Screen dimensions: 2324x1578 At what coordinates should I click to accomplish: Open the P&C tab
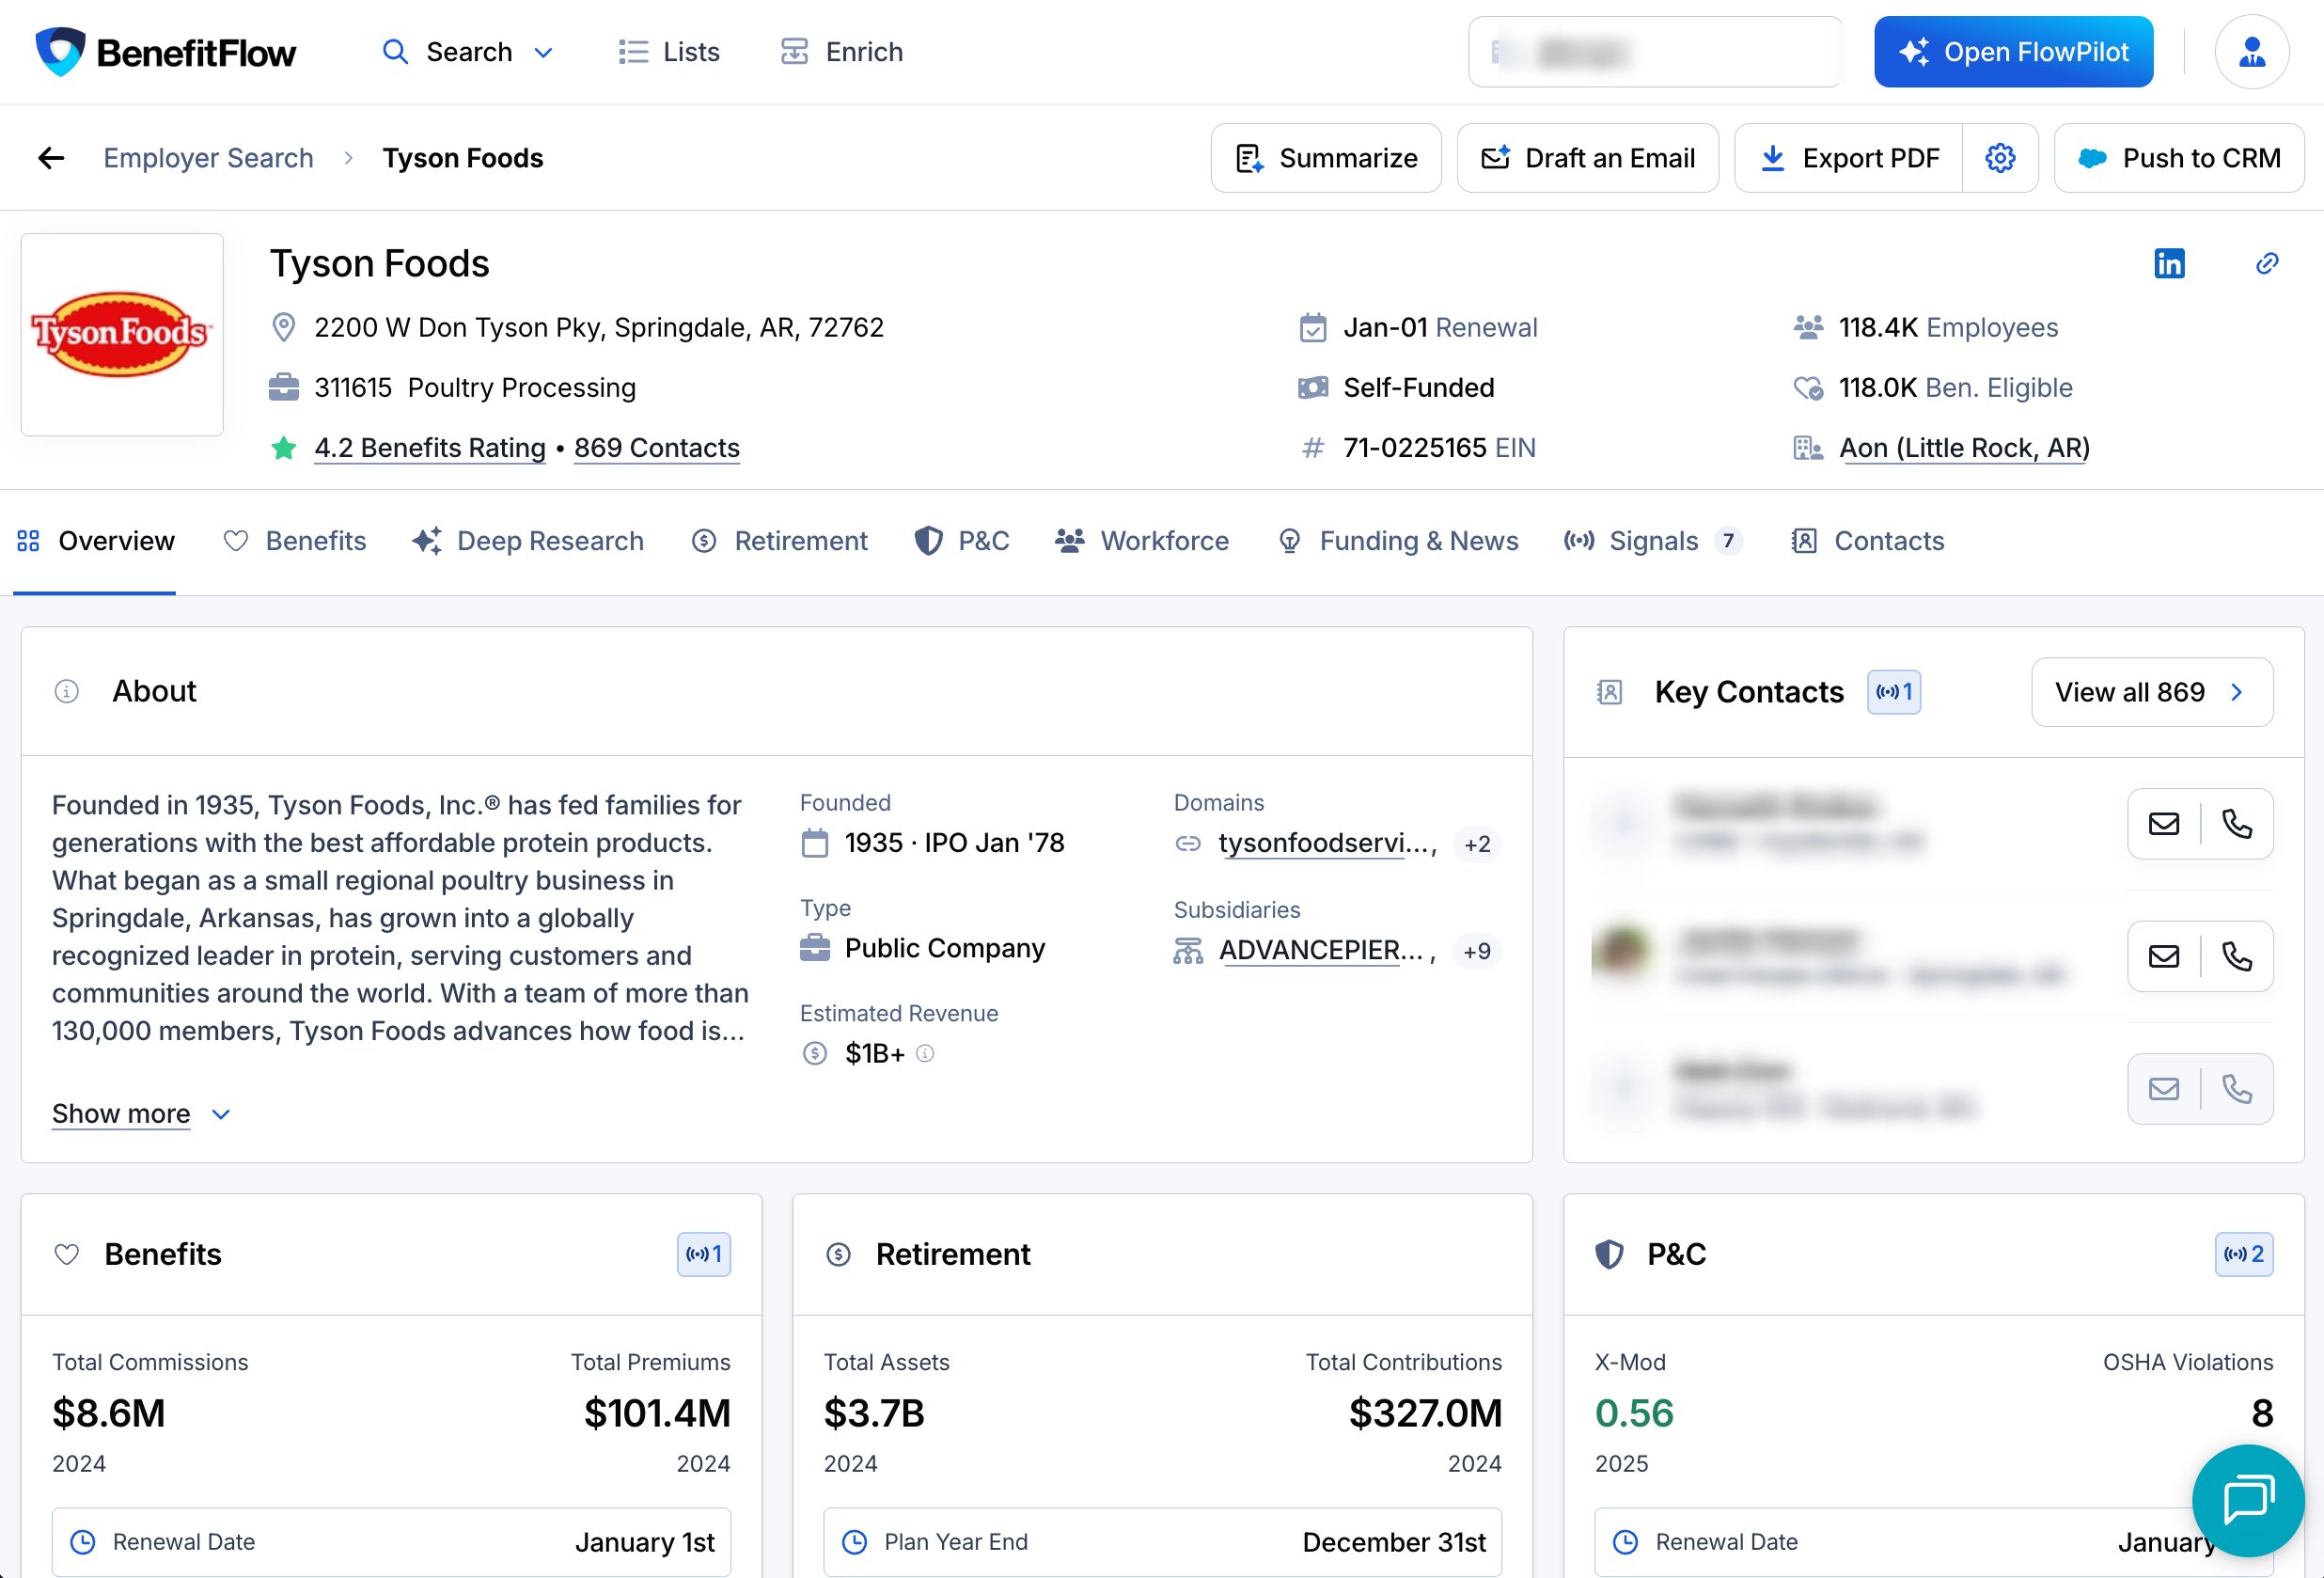pyautogui.click(x=962, y=541)
